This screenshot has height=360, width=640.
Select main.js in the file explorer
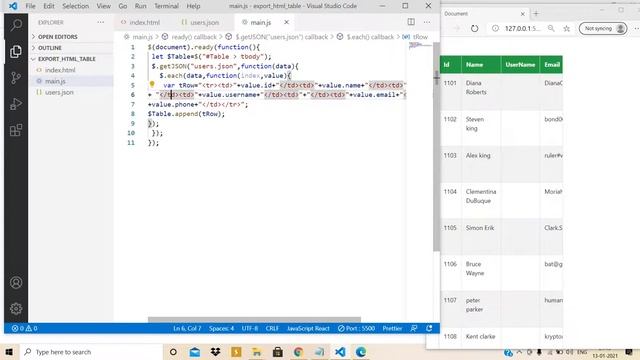55,81
